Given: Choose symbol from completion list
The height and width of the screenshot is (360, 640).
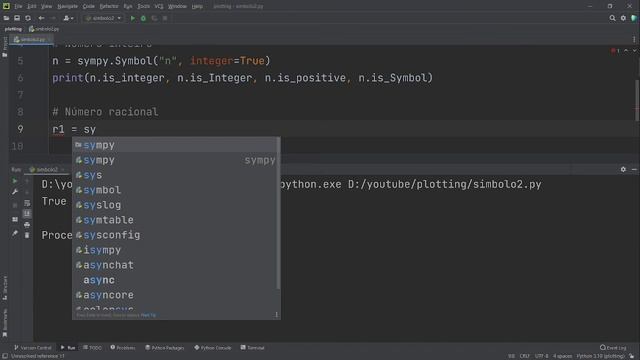Looking at the screenshot, I should tap(176, 190).
